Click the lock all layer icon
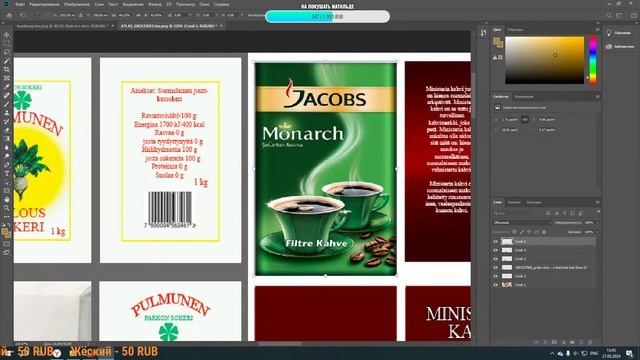Screen dimensions: 640x360 pos(544,232)
